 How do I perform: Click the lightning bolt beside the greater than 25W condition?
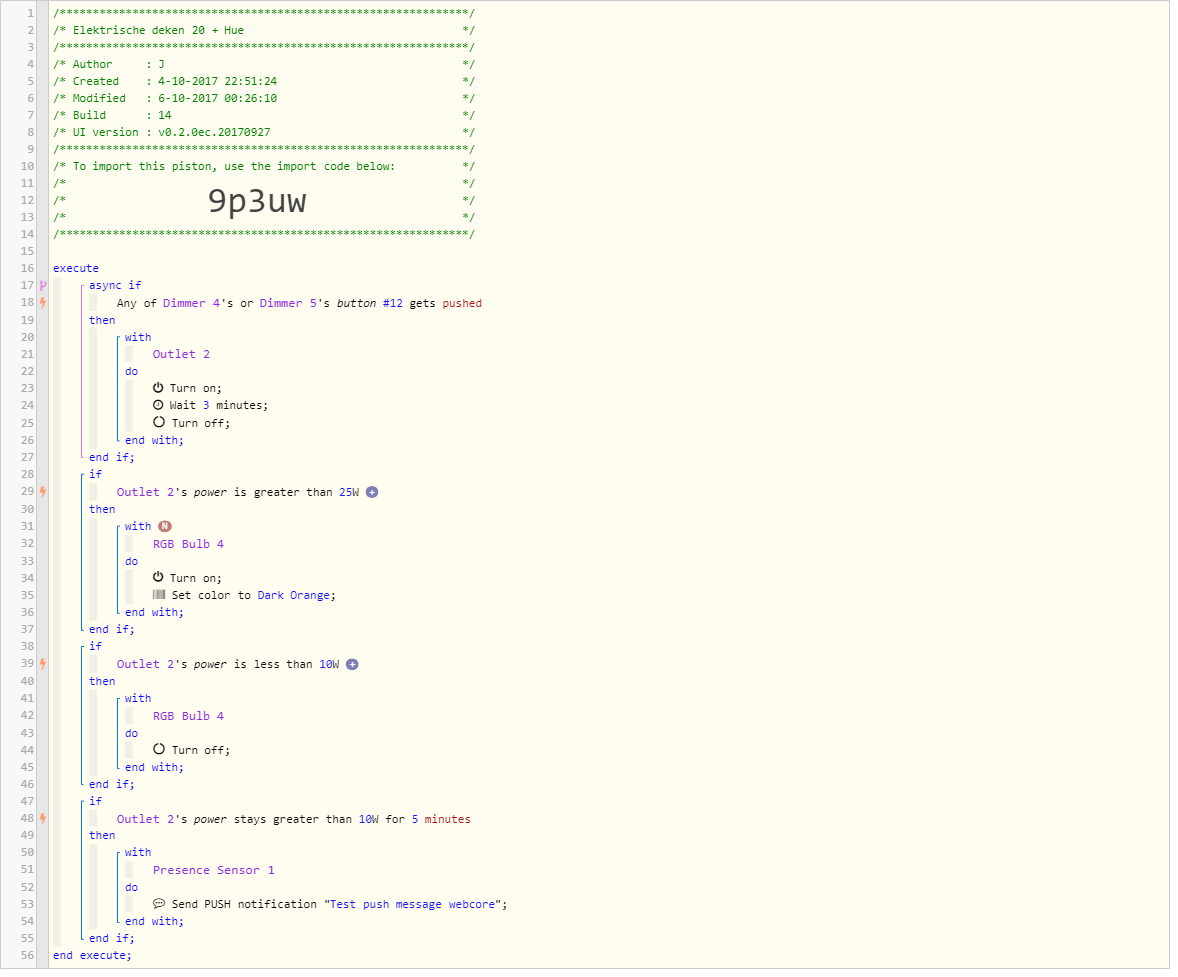click(x=43, y=492)
